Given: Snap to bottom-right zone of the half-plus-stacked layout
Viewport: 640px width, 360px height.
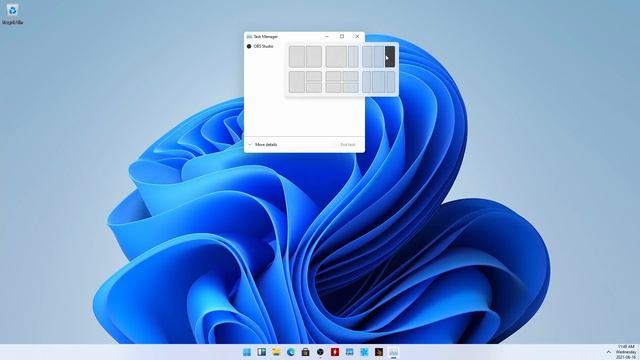Looking at the screenshot, I should tap(314, 88).
